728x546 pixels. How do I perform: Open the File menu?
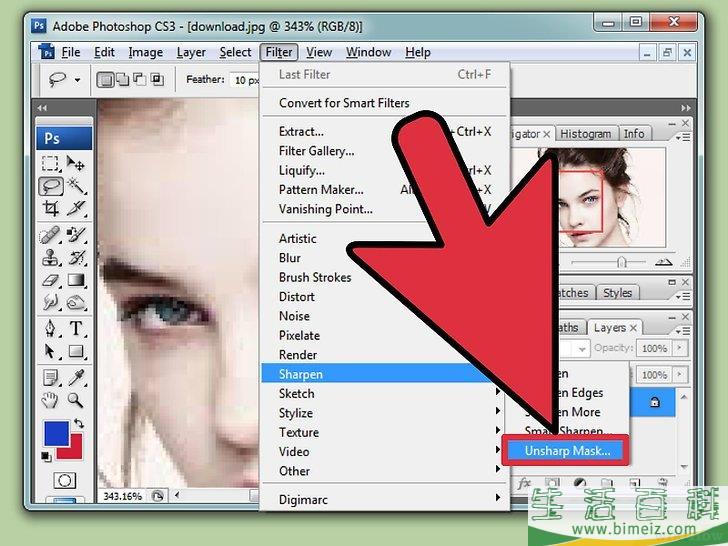[71, 52]
